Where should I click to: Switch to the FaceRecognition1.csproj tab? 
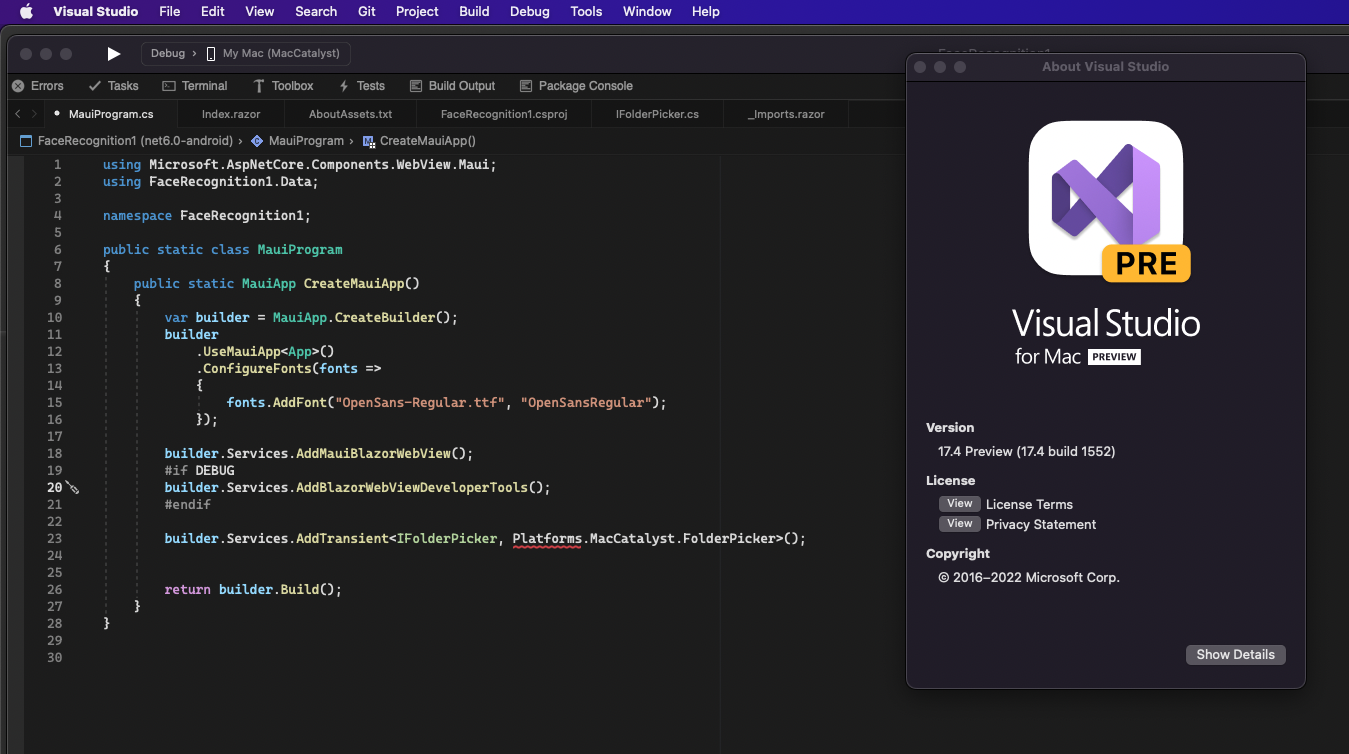click(x=504, y=114)
